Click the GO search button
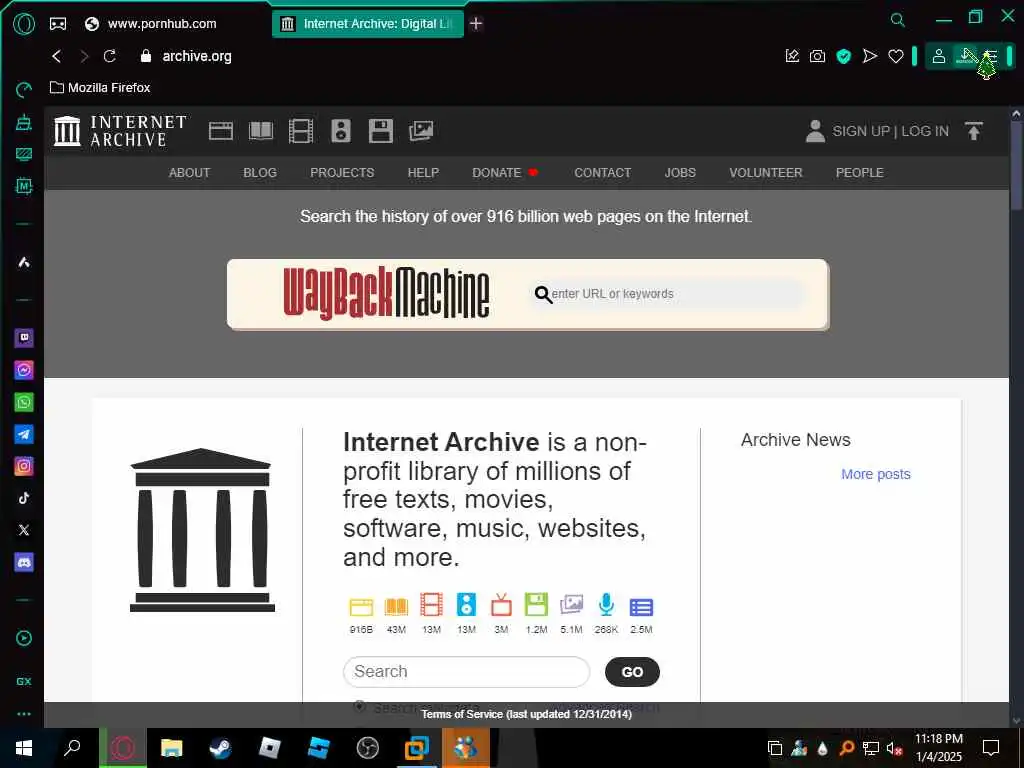Viewport: 1024px width, 768px height. (x=632, y=672)
